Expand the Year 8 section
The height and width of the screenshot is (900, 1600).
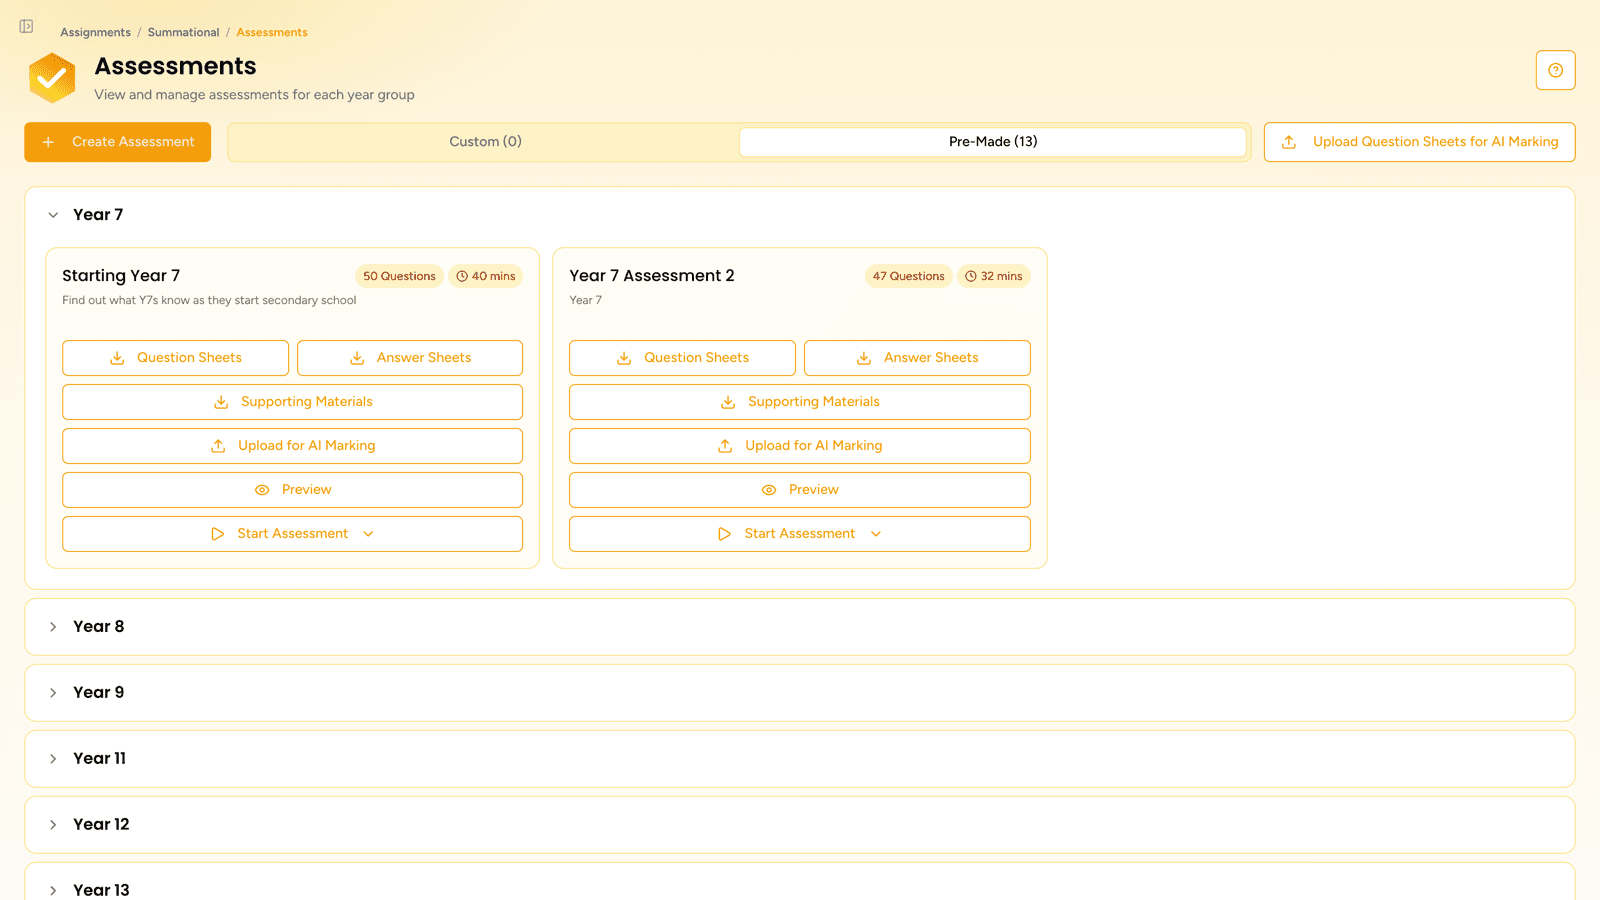coord(800,627)
